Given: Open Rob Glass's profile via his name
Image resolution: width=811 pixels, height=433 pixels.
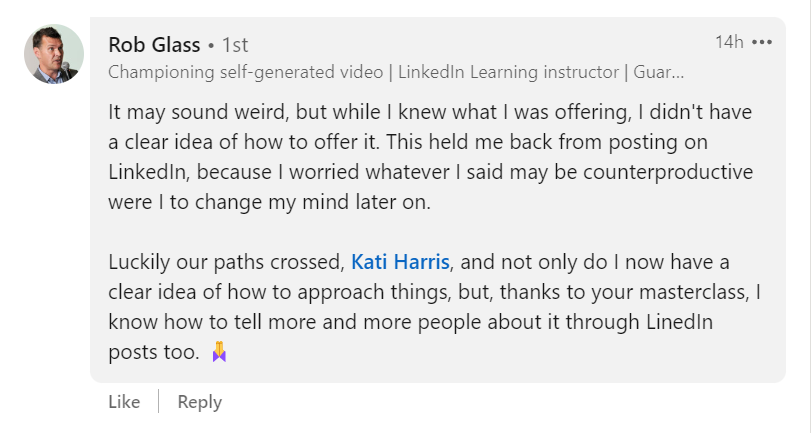Looking at the screenshot, I should click(x=154, y=45).
